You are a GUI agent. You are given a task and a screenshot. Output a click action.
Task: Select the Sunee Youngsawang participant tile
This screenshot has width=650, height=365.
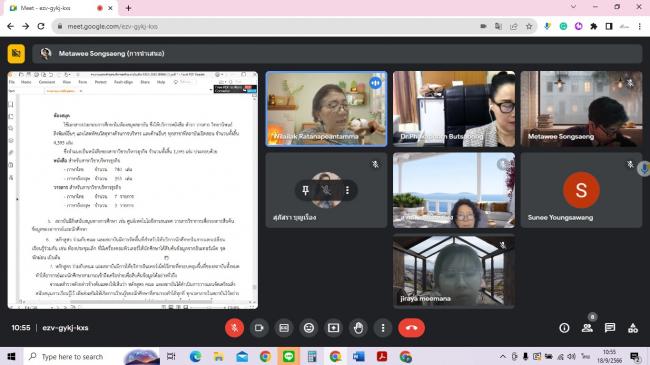point(581,190)
